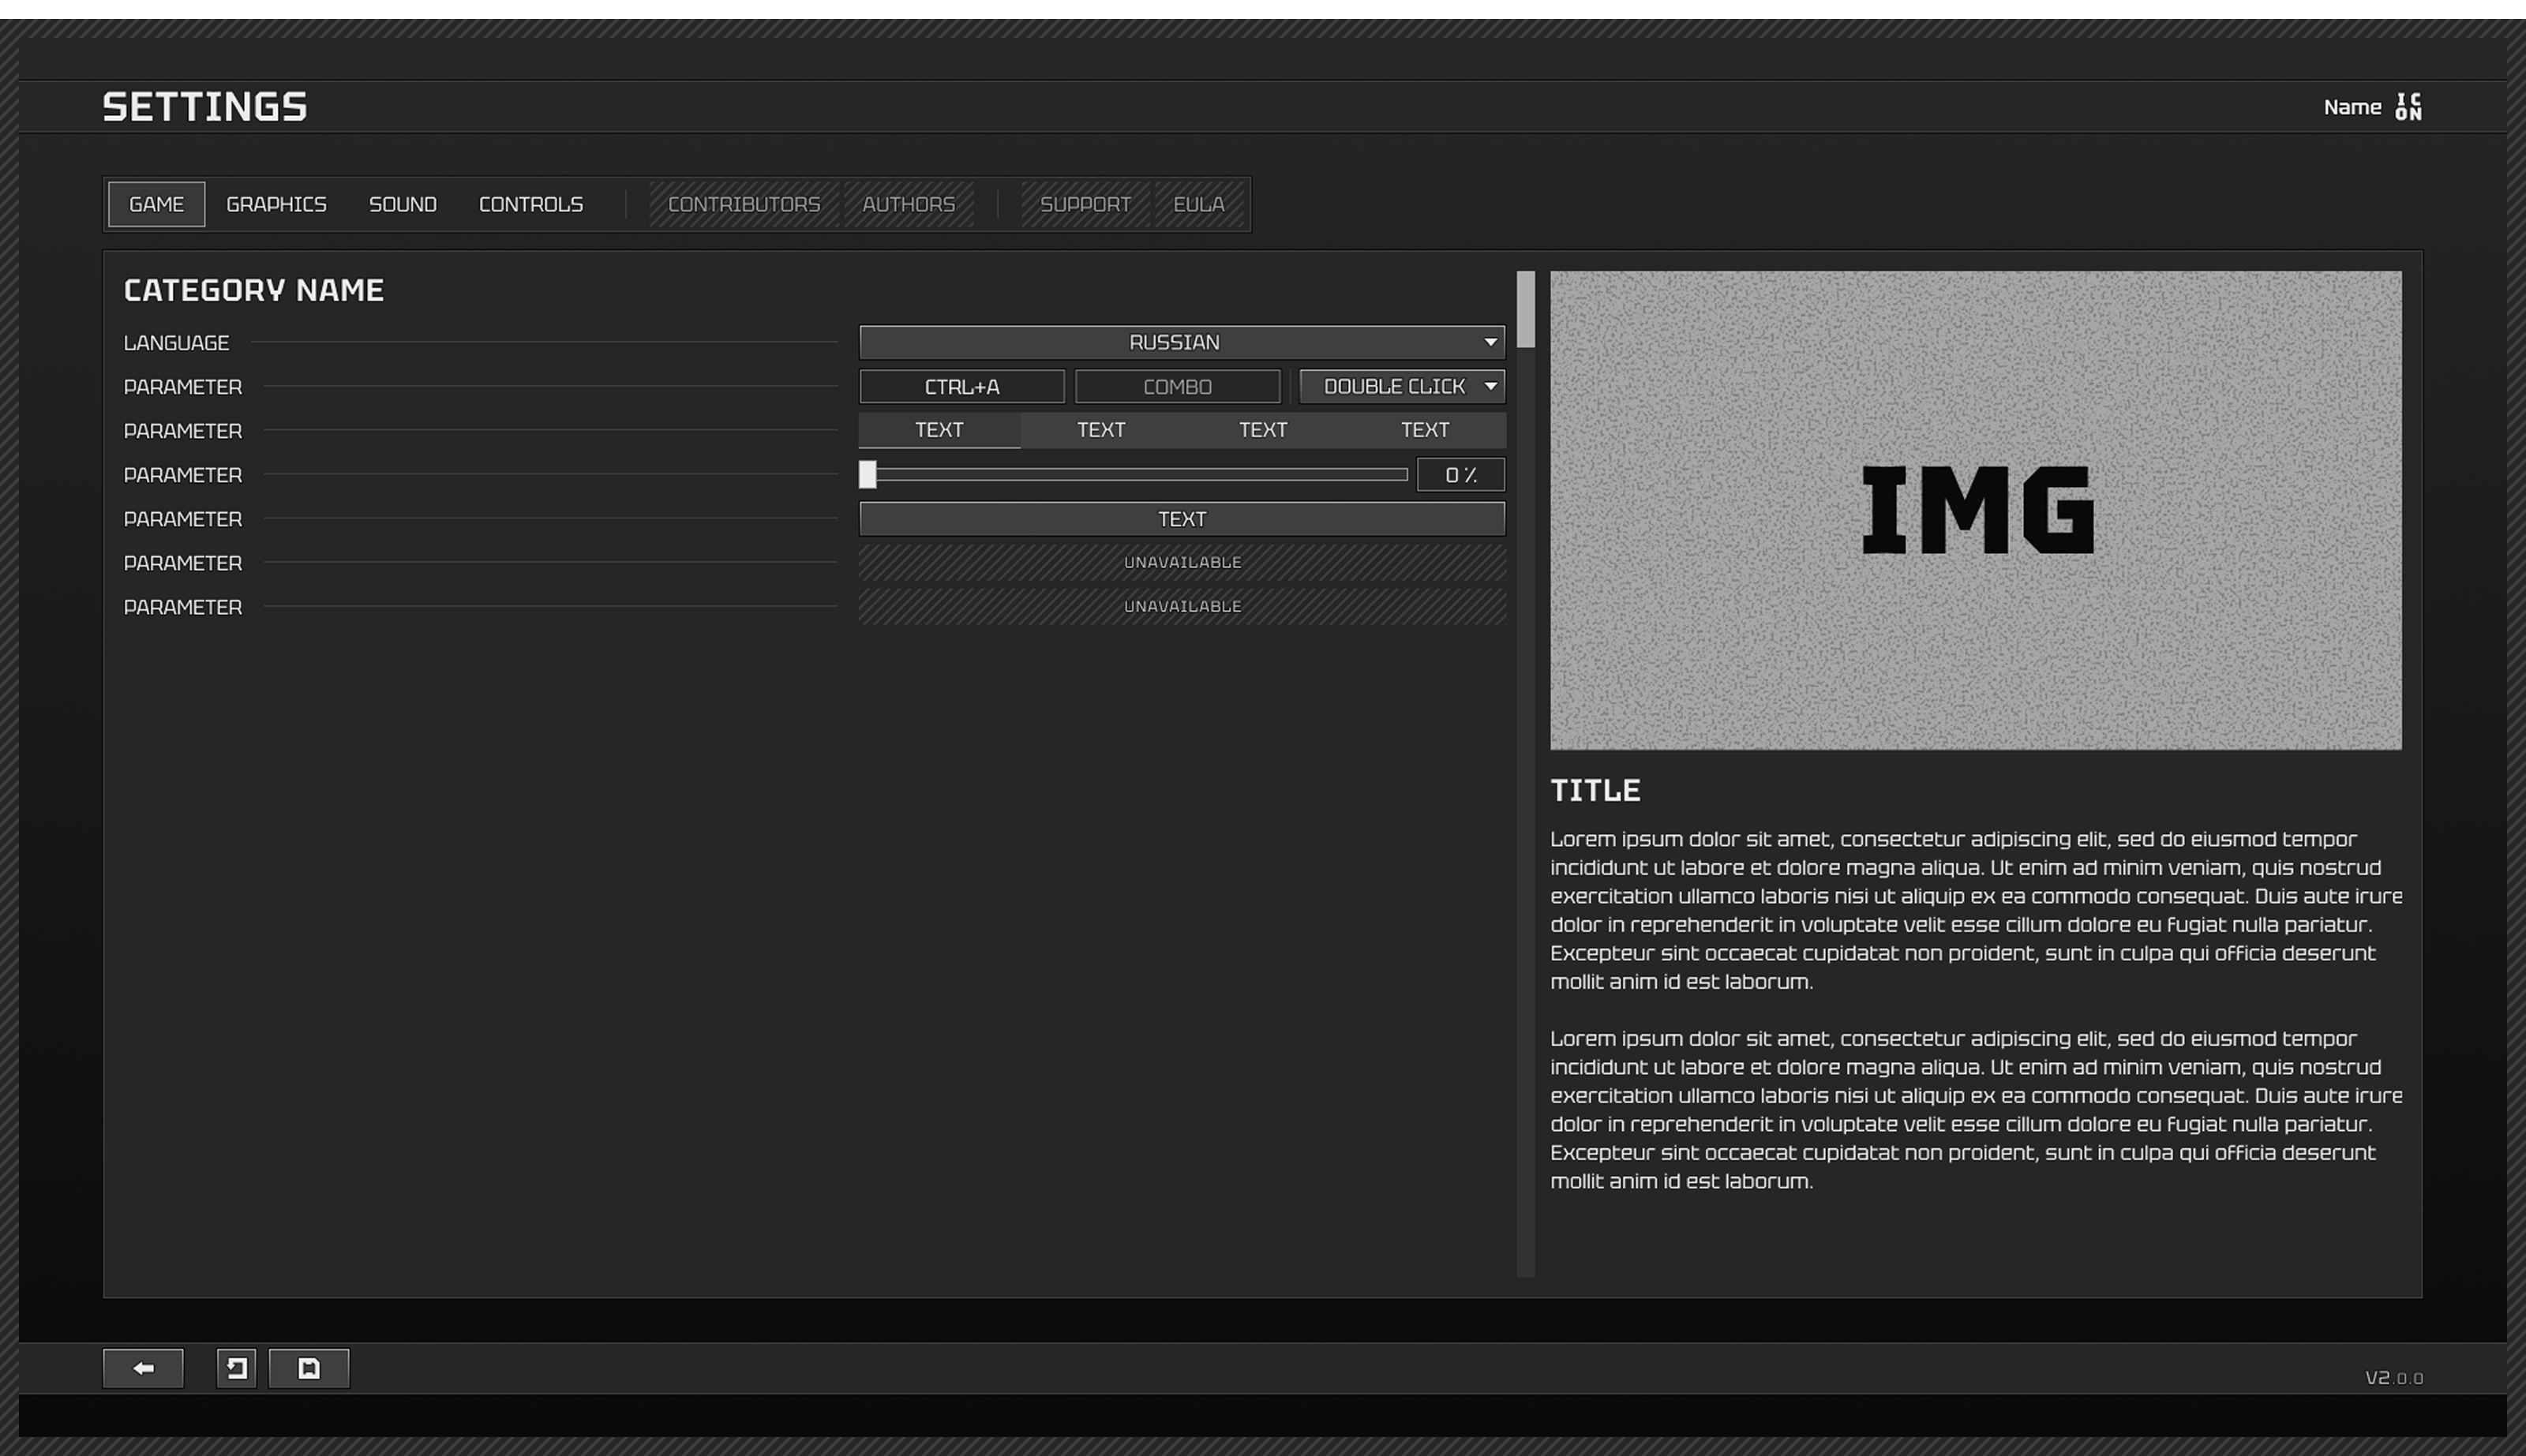Click the Title heading in description panel
The width and height of the screenshot is (2526, 1456).
pyautogui.click(x=1595, y=790)
